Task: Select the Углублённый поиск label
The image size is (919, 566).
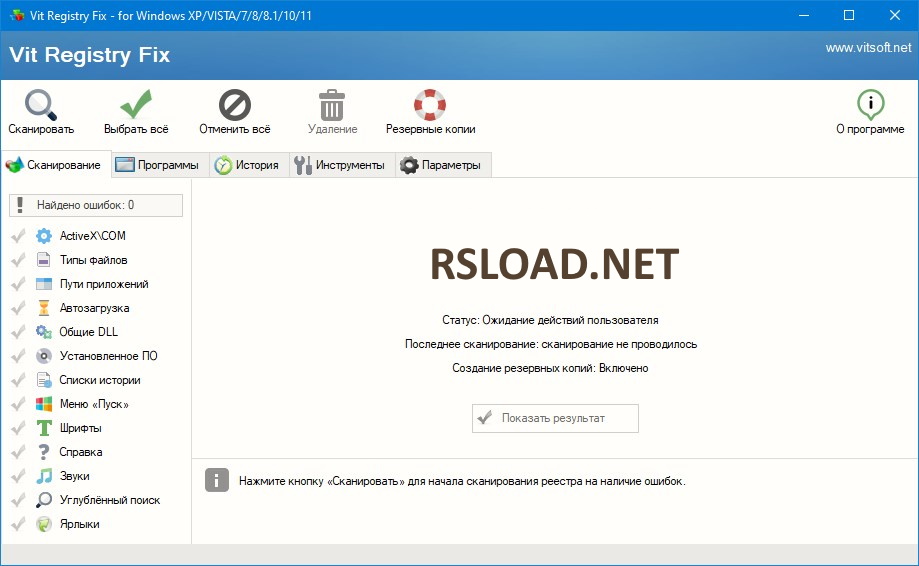Action: 110,500
